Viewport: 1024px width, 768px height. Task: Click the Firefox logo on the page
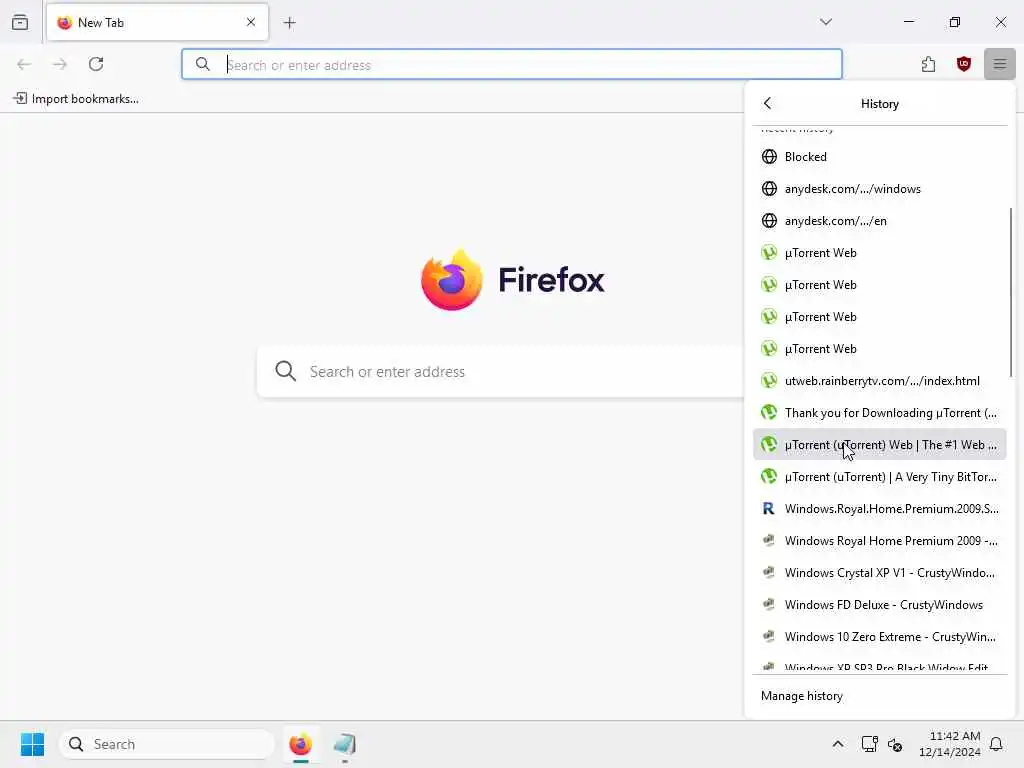[x=451, y=280]
